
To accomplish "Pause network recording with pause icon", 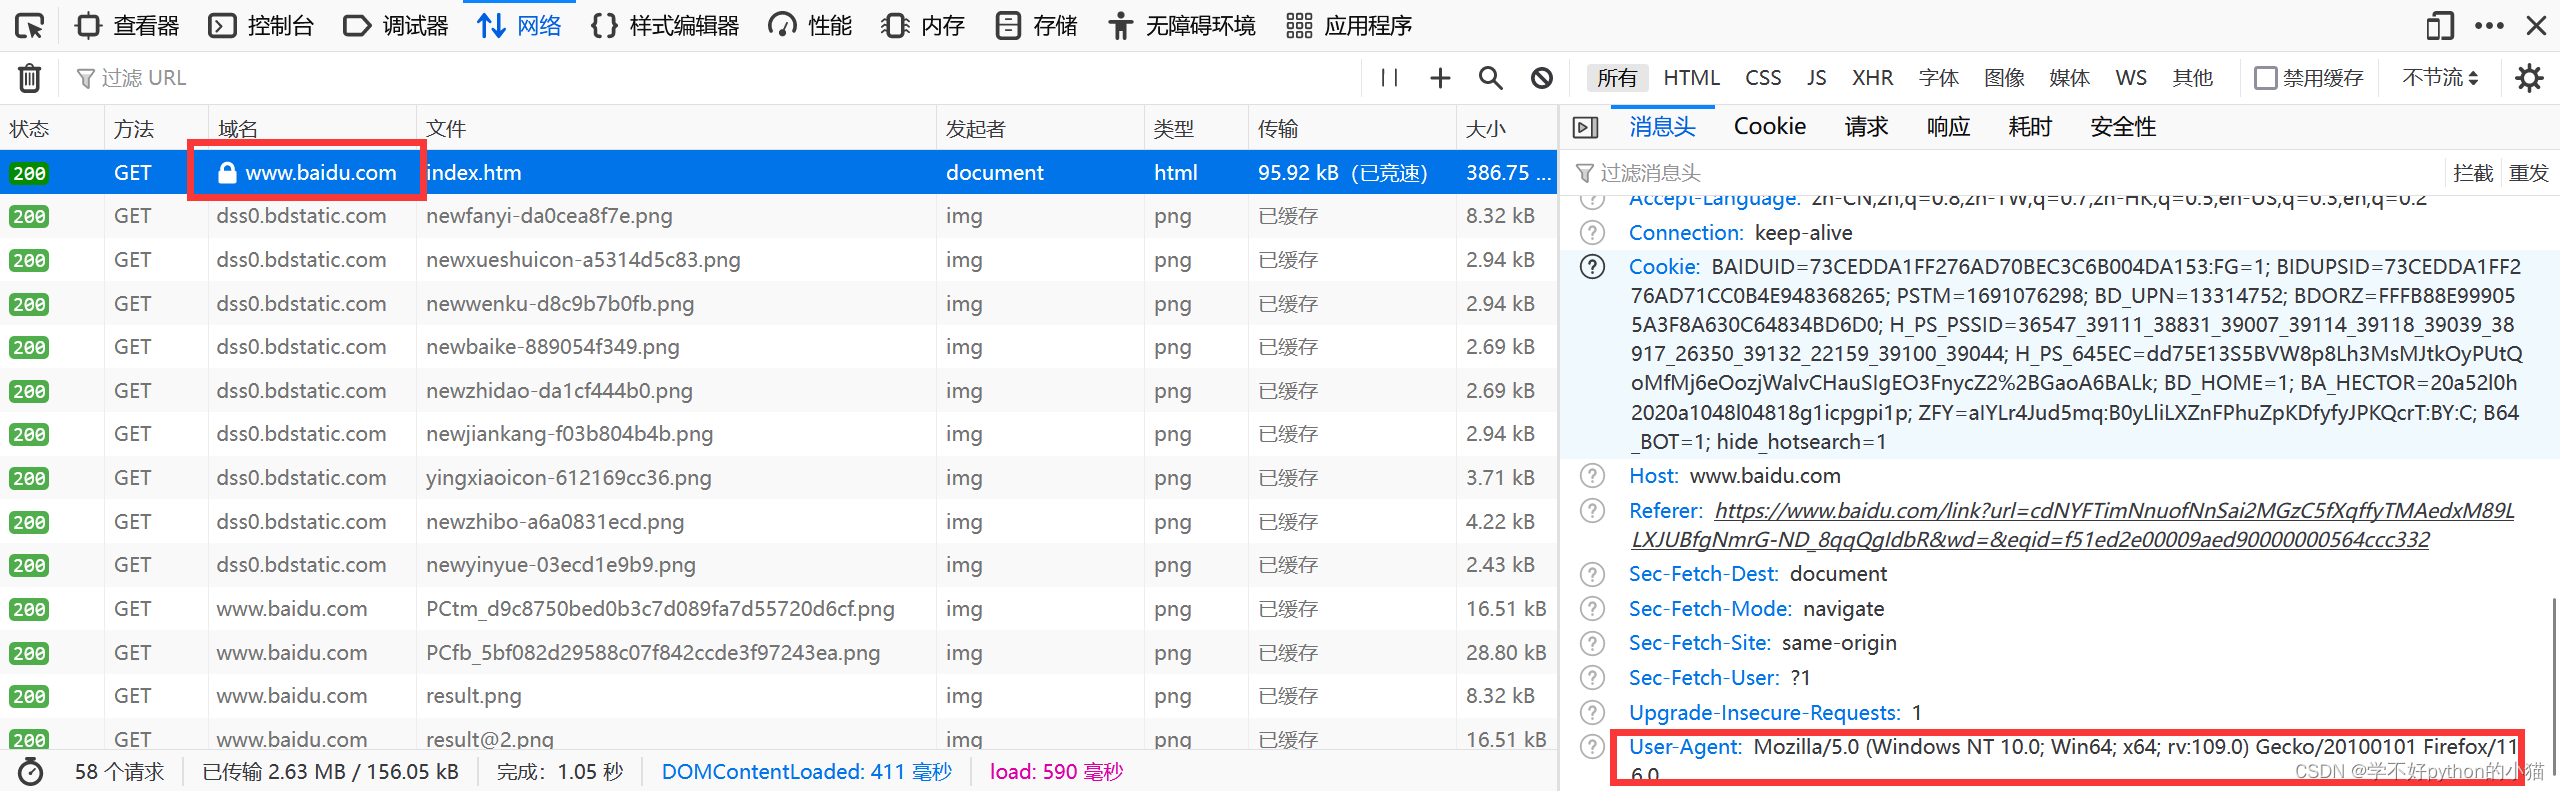I will (1389, 78).
